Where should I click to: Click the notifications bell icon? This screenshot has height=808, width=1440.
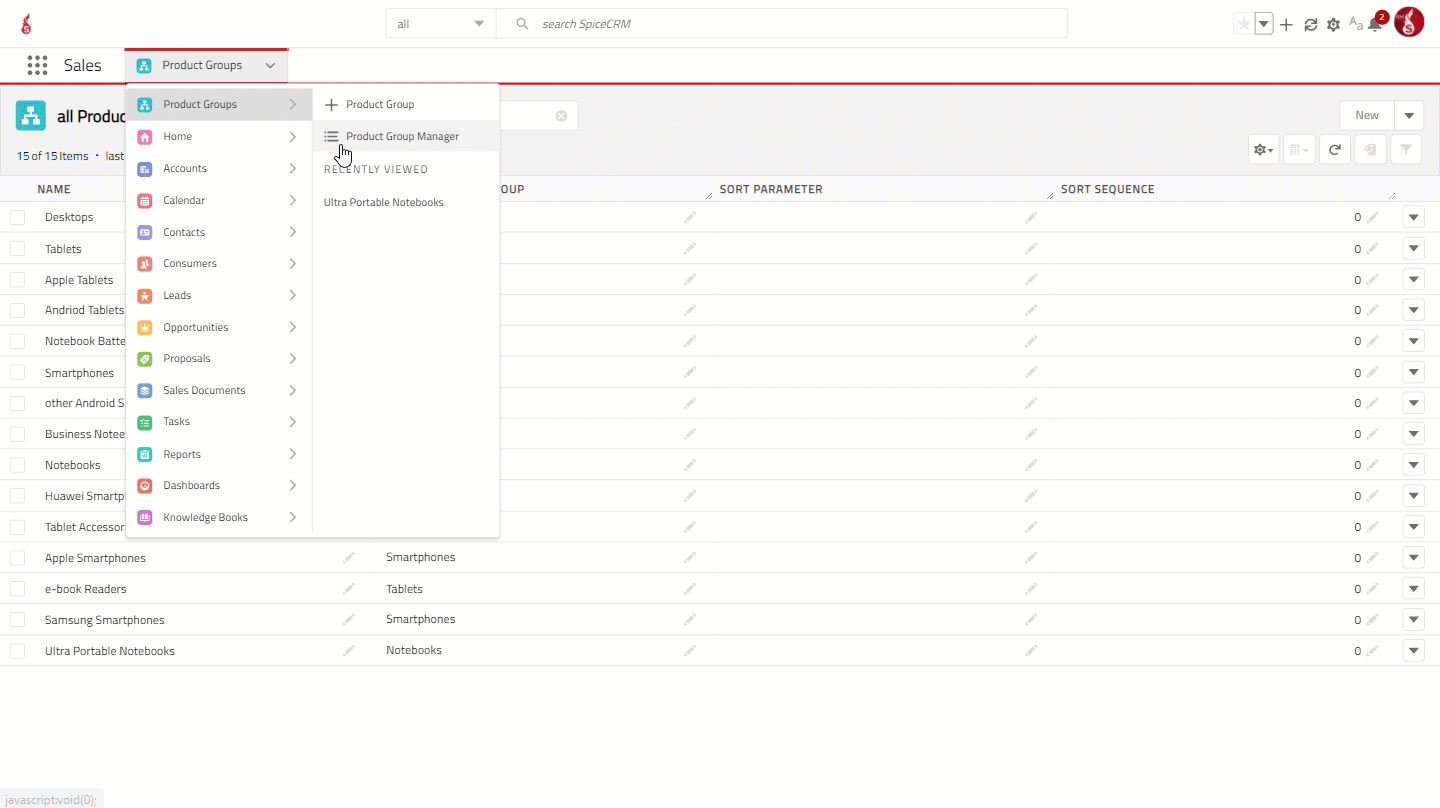[1375, 25]
